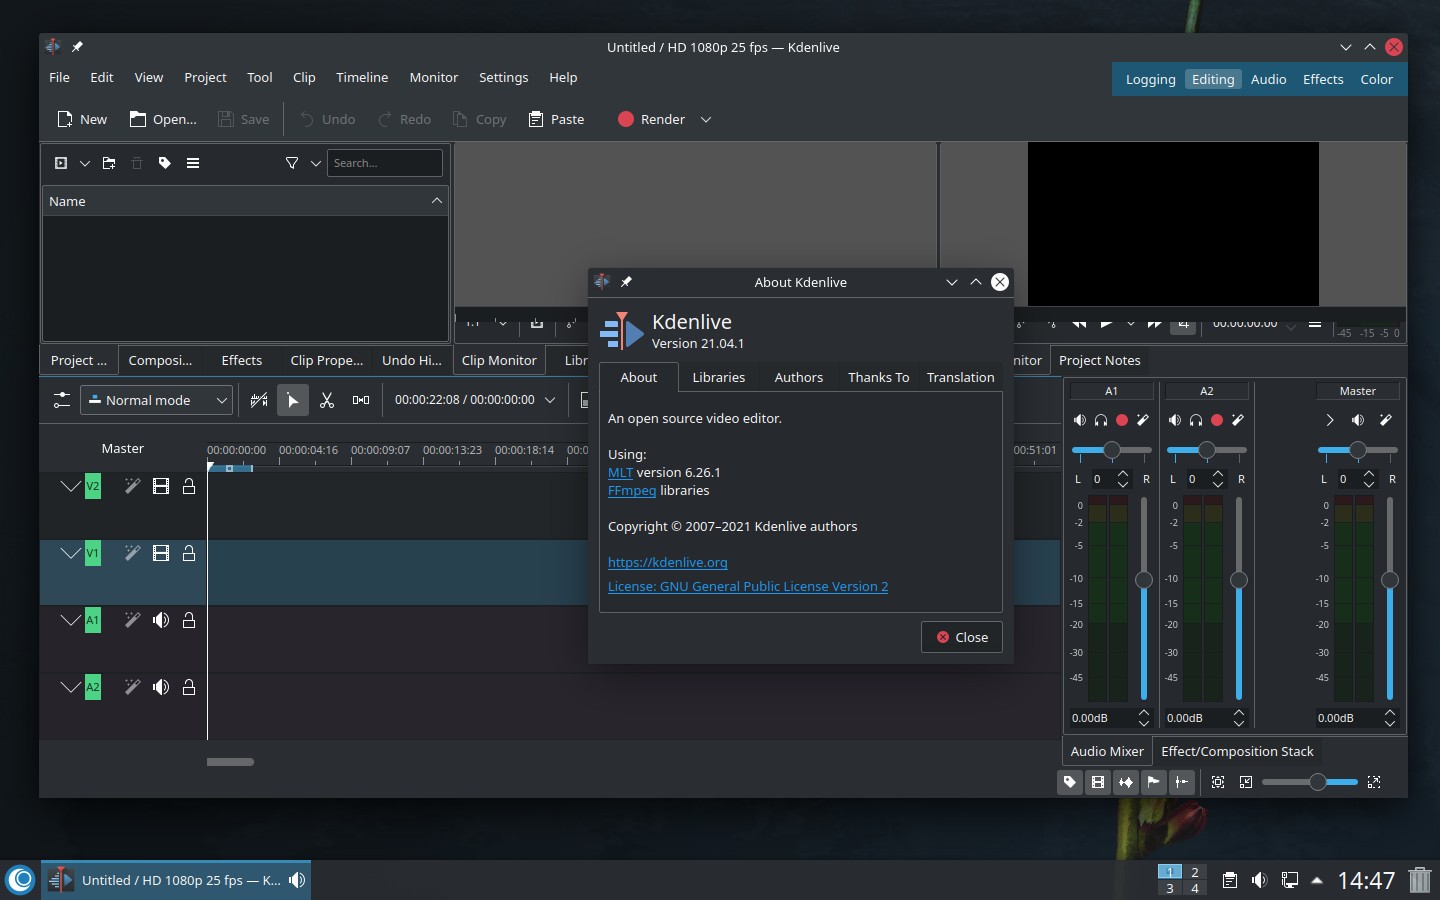Mute the A1 audio track
This screenshot has height=900, width=1440.
pos(161,620)
